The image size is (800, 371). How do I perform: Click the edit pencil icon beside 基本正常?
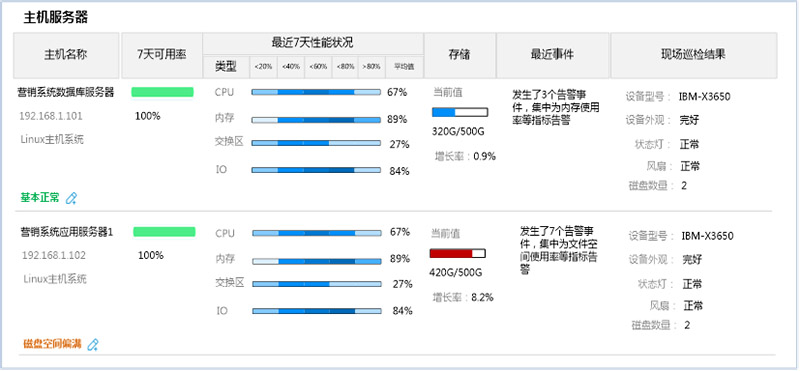pyautogui.click(x=71, y=198)
